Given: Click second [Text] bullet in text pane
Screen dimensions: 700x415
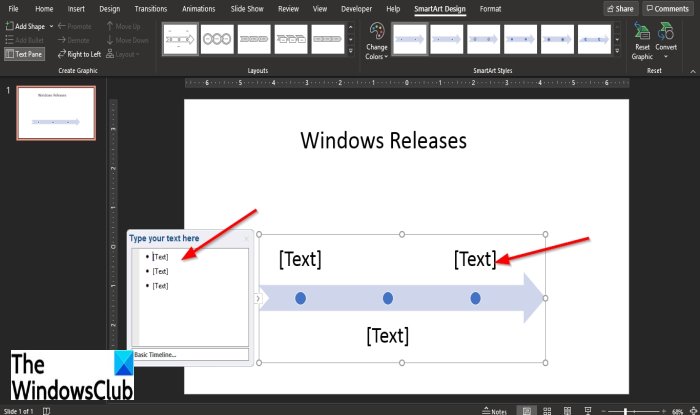Looking at the screenshot, I should click(x=160, y=271).
